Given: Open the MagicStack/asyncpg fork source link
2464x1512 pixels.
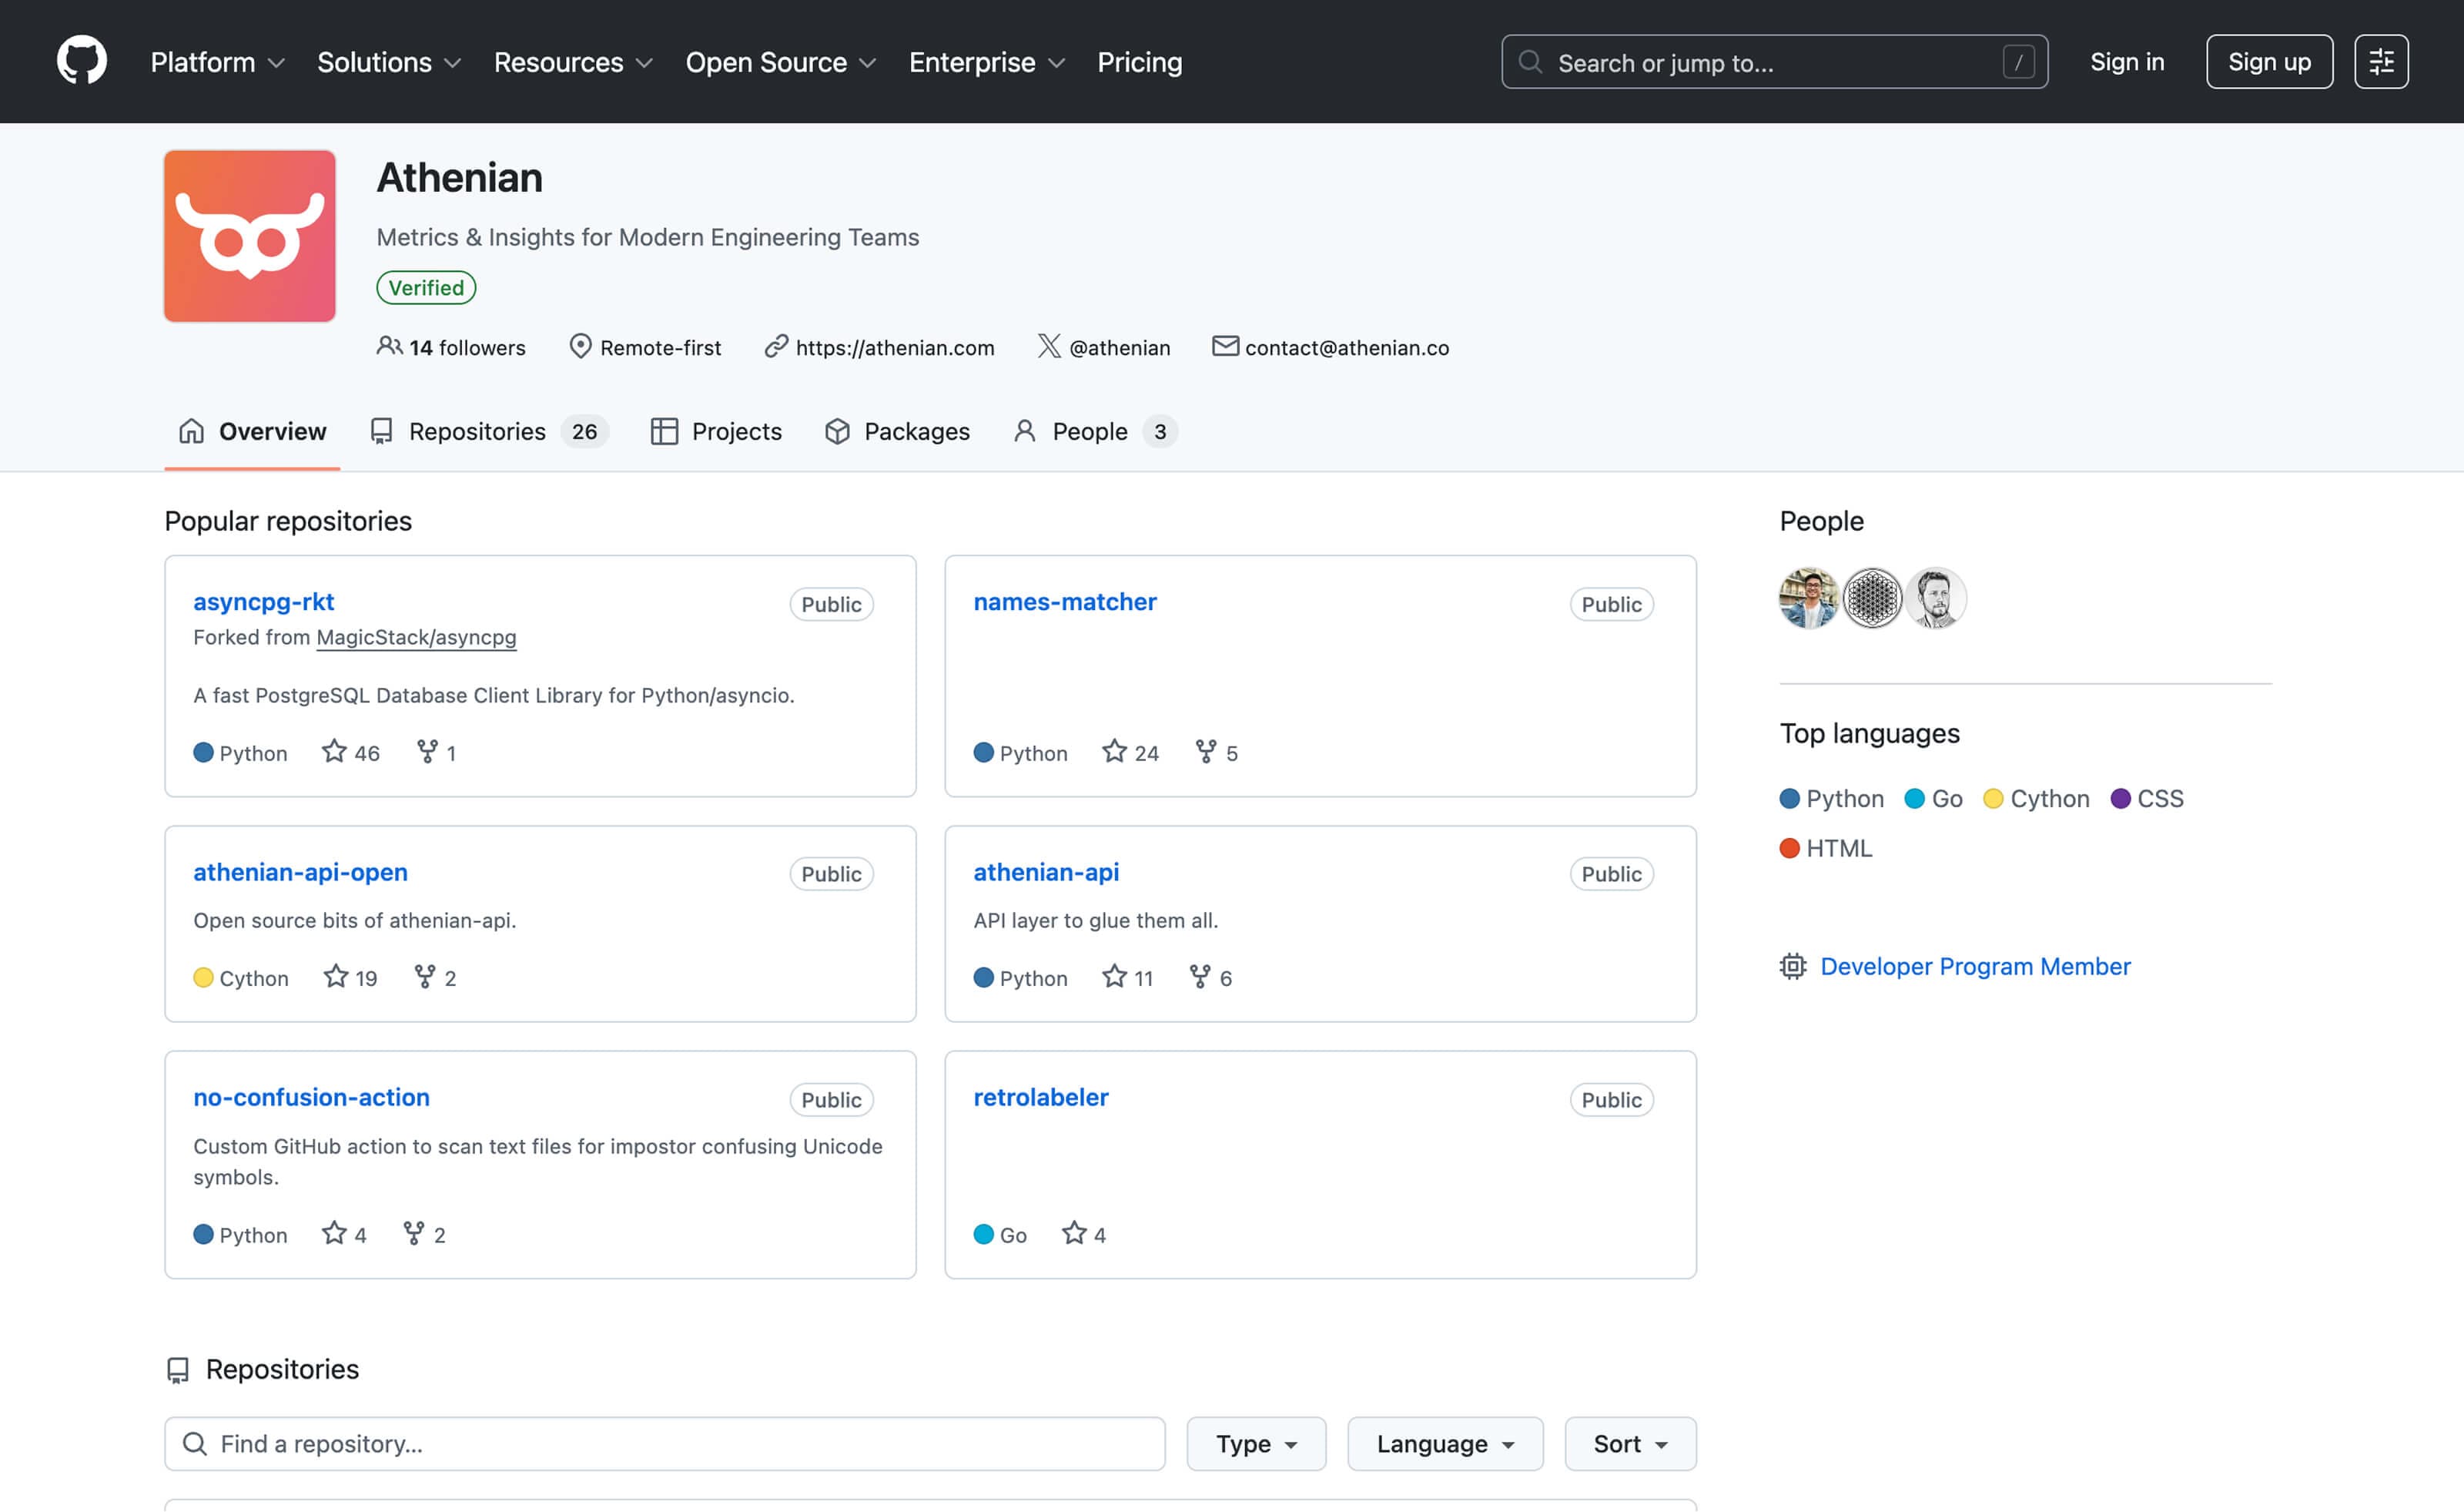Looking at the screenshot, I should click(x=416, y=637).
